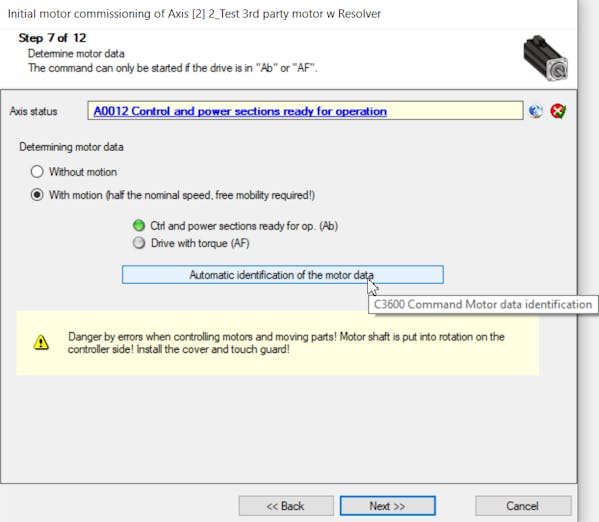
Task: Click the Ctrl and power sections ready label
Action: coord(244,226)
